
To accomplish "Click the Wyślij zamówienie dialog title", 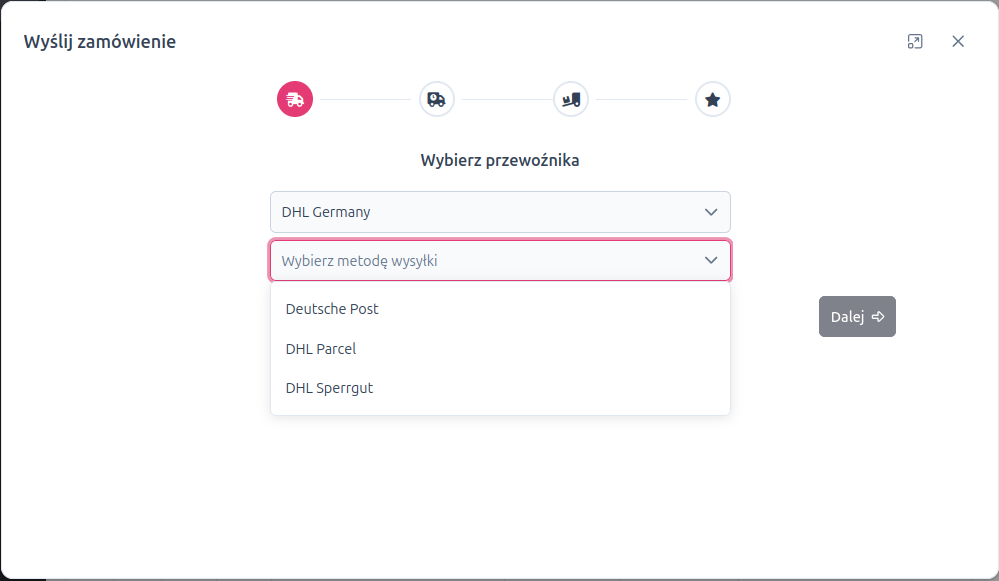I will [x=100, y=41].
